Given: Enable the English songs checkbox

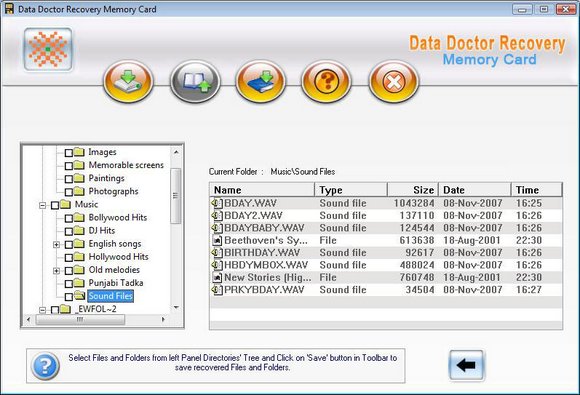Looking at the screenshot, I should pyautogui.click(x=69, y=244).
